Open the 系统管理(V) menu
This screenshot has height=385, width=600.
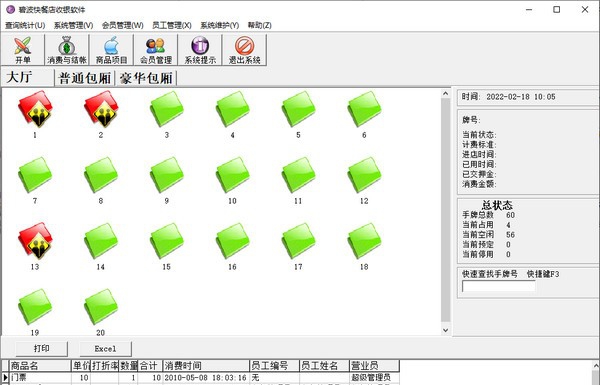pos(73,25)
